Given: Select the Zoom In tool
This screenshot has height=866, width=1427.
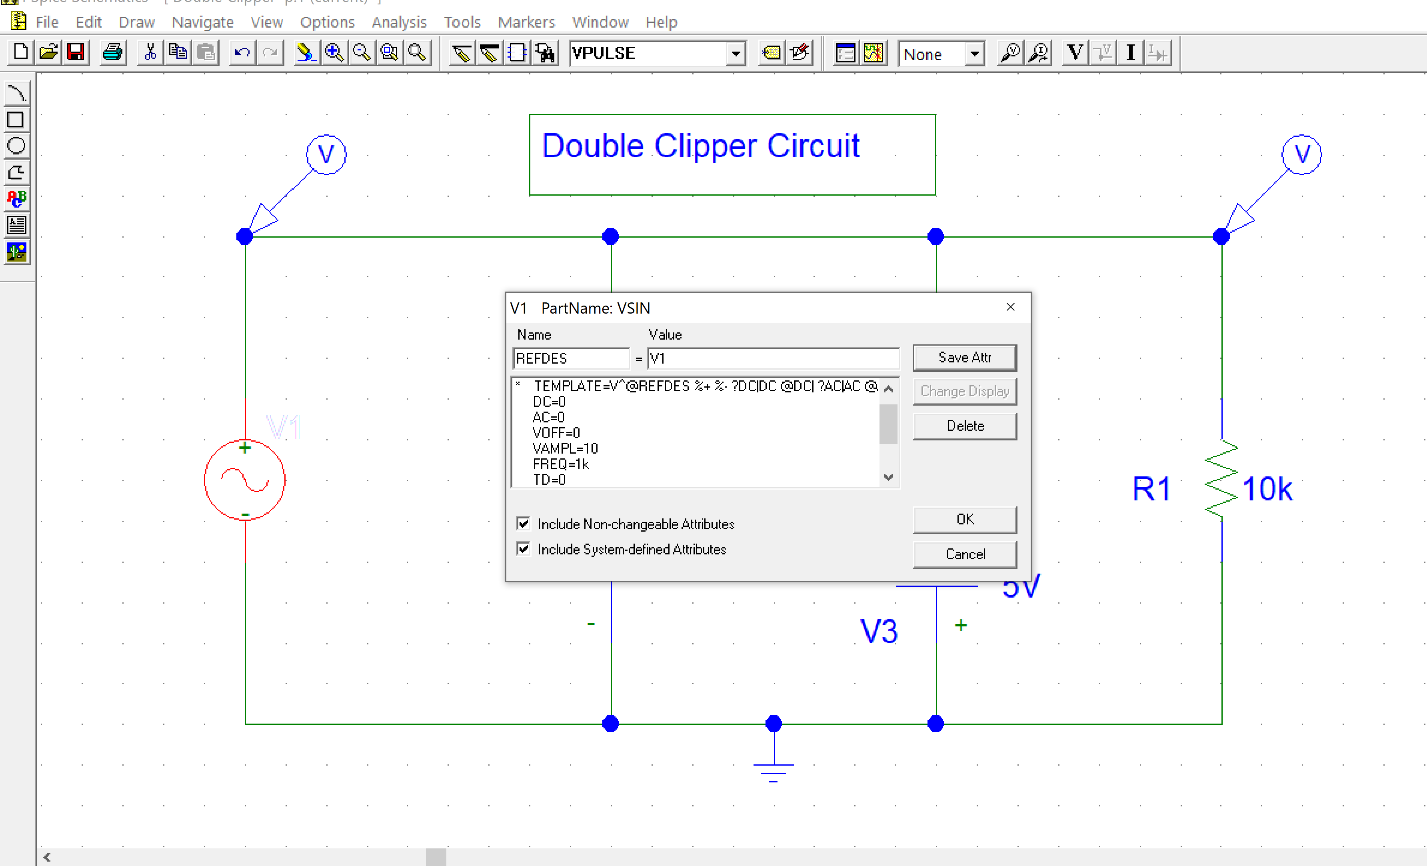Looking at the screenshot, I should (x=334, y=52).
